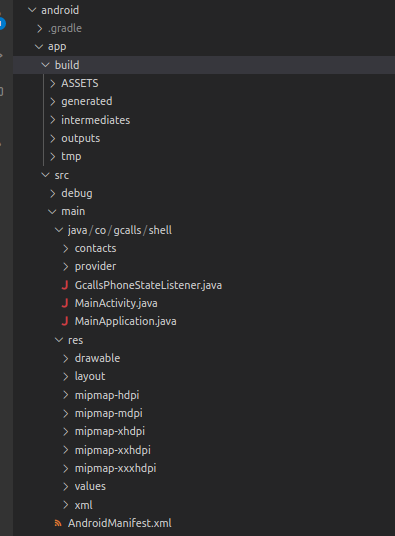The width and height of the screenshot is (395, 536).
Task: Select the outputs folder label
Action: pyautogui.click(x=81, y=138)
